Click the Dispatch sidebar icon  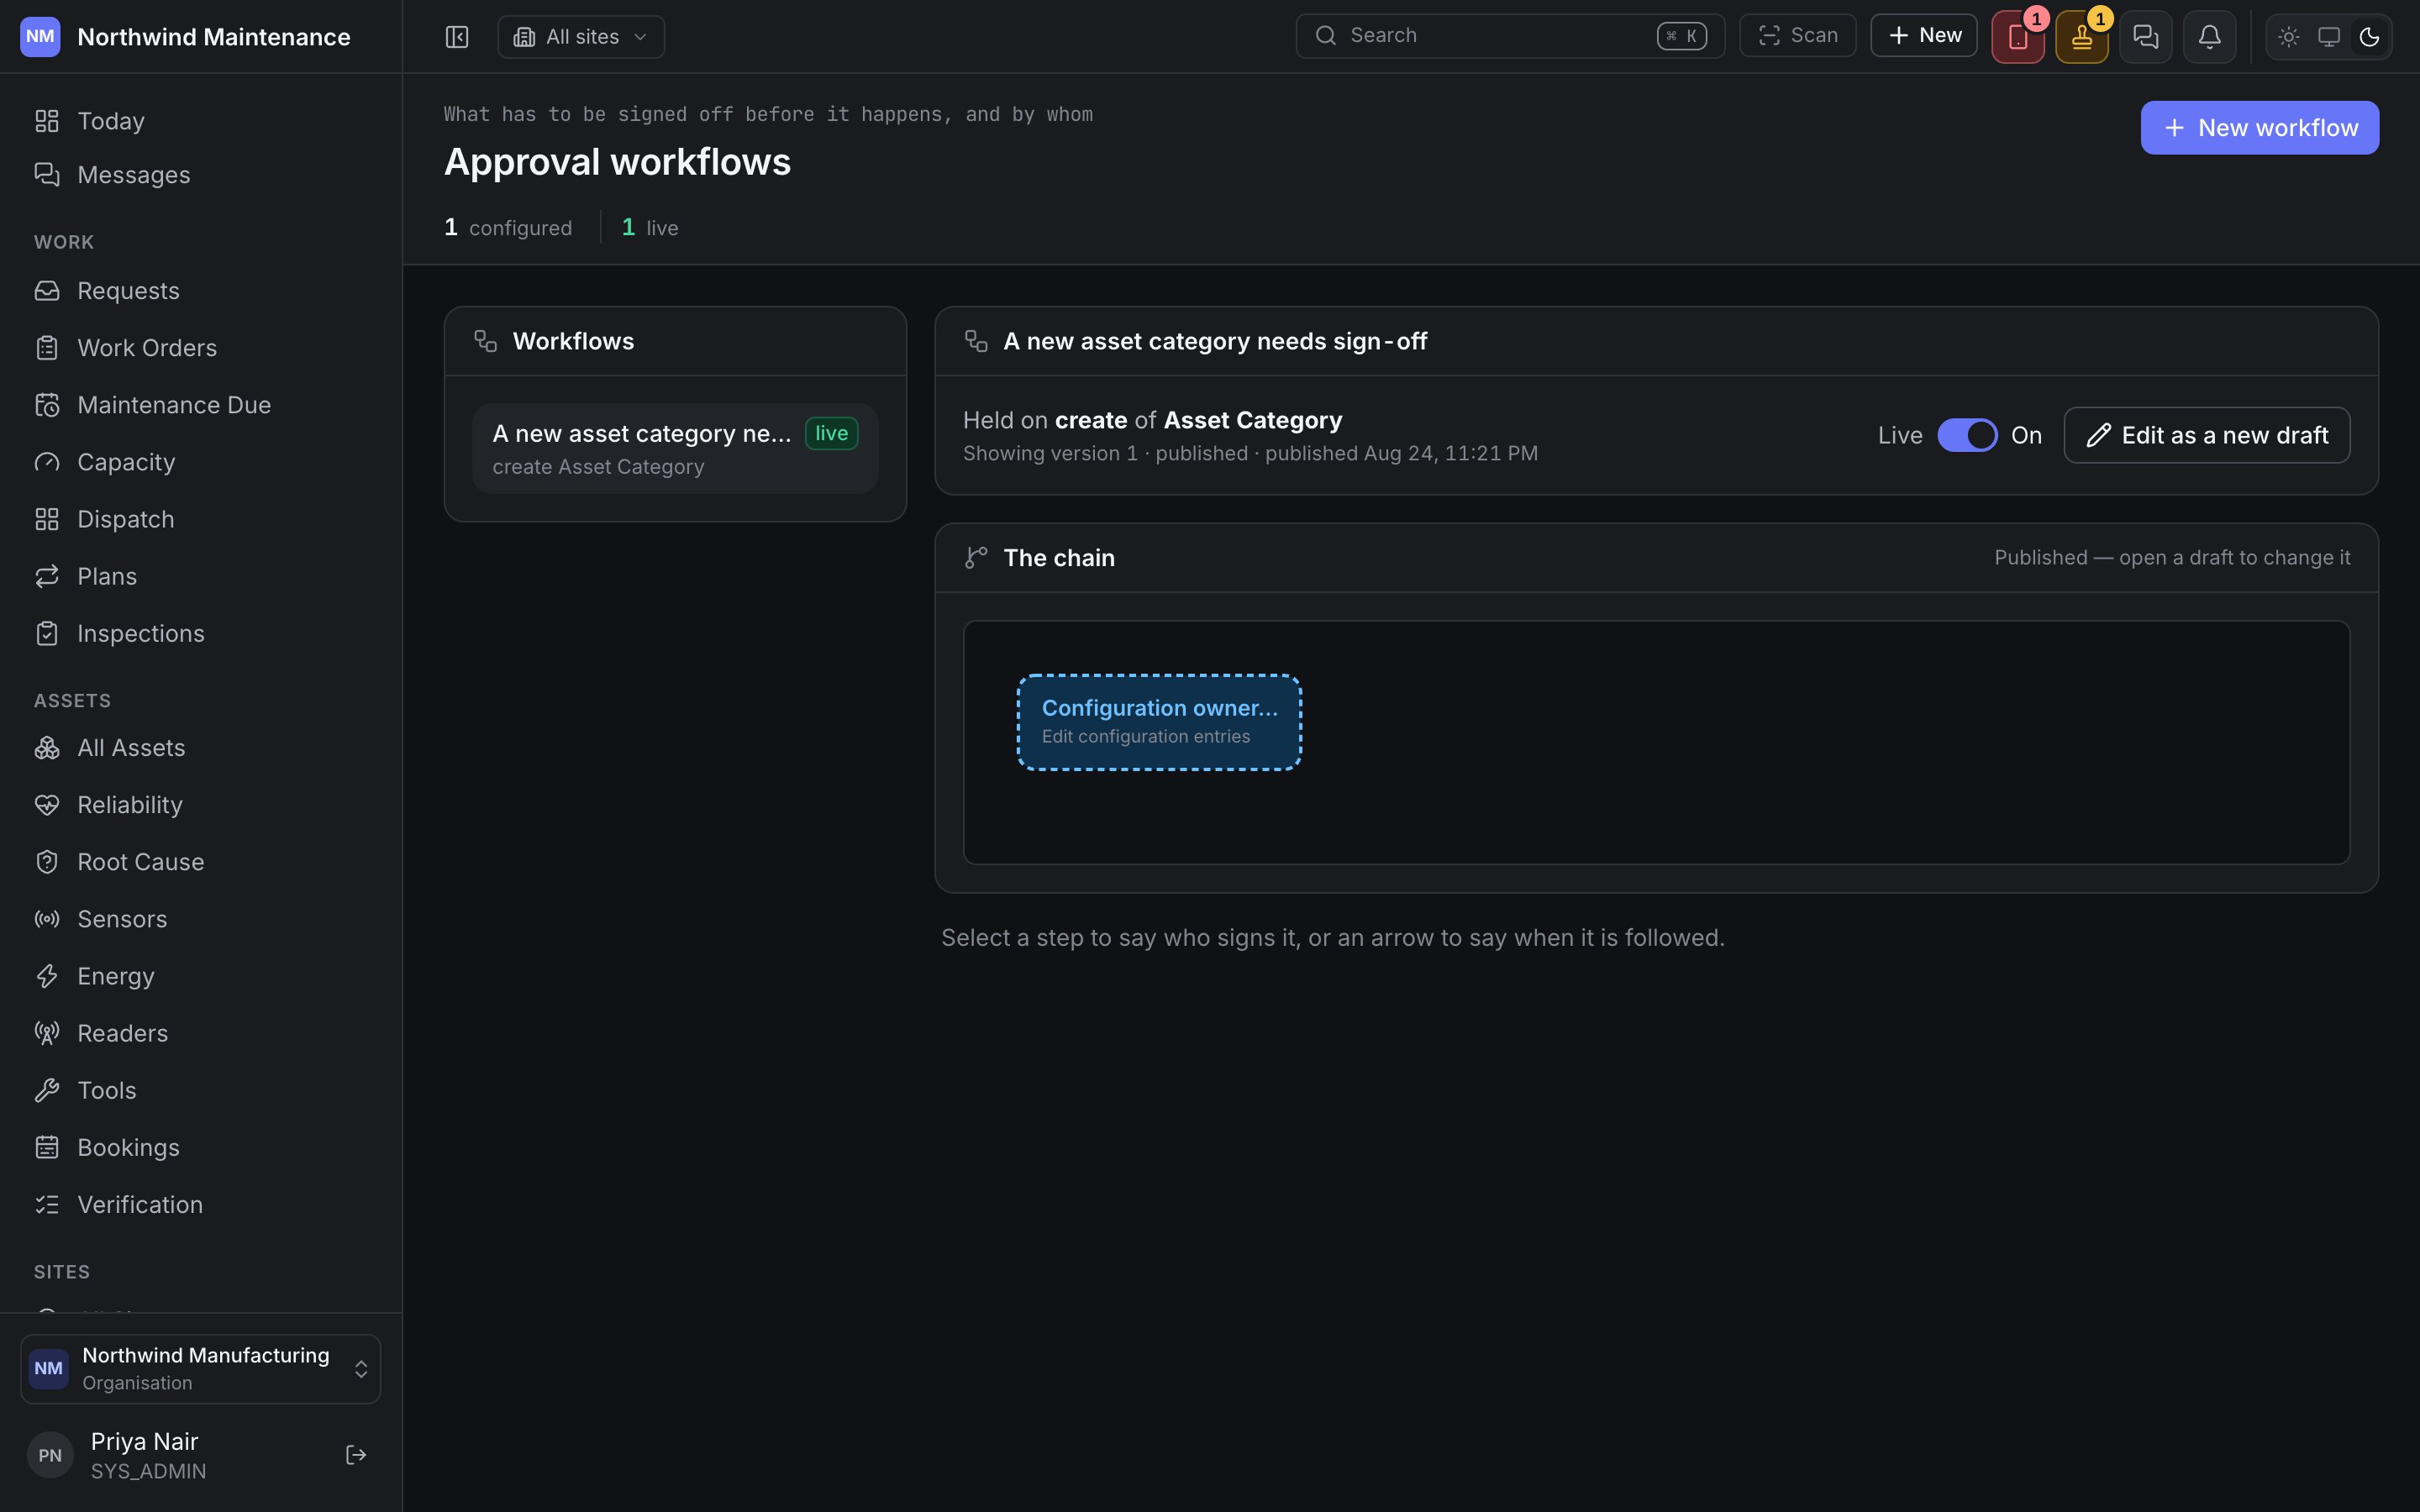tap(47, 519)
